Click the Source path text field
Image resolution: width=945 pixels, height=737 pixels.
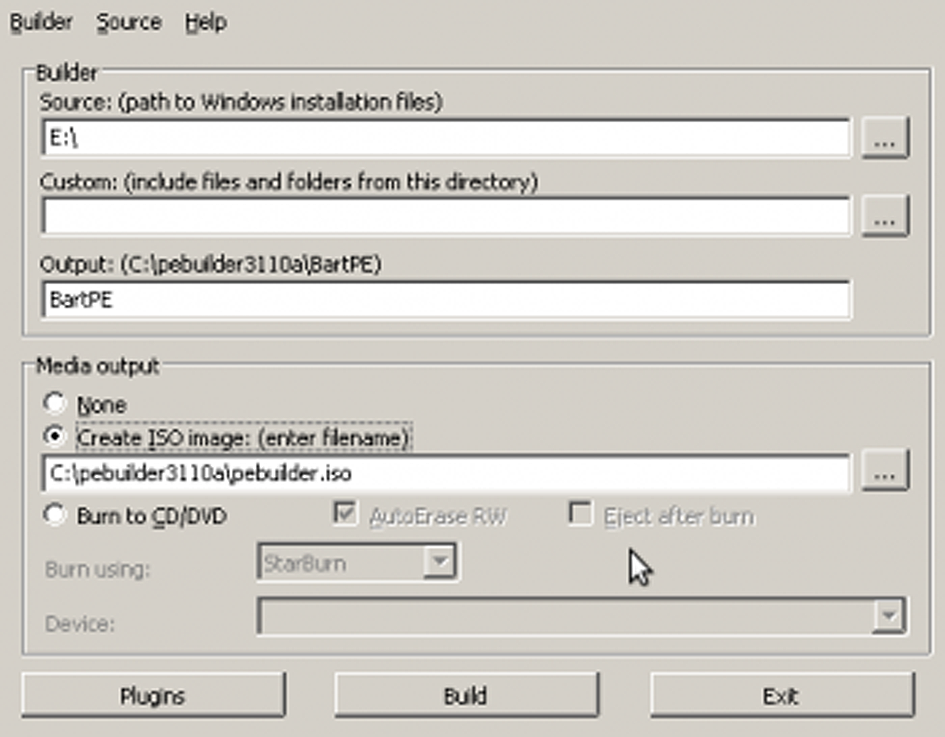pyautogui.click(x=445, y=139)
